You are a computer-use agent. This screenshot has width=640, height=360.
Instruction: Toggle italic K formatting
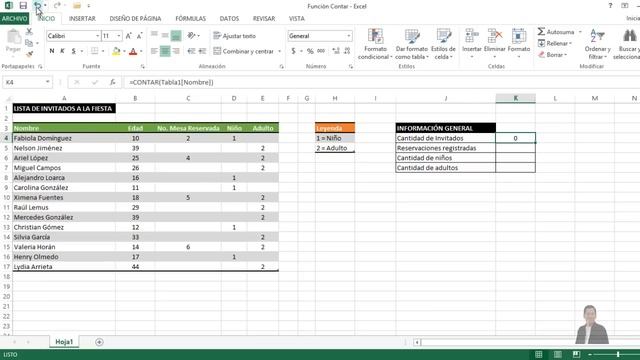tap(62, 51)
